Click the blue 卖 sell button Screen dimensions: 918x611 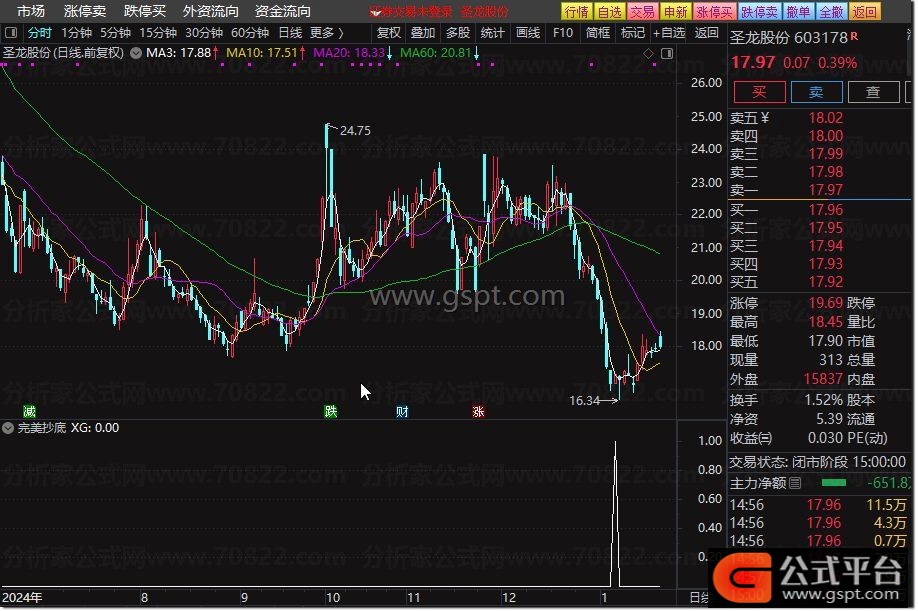[x=816, y=92]
